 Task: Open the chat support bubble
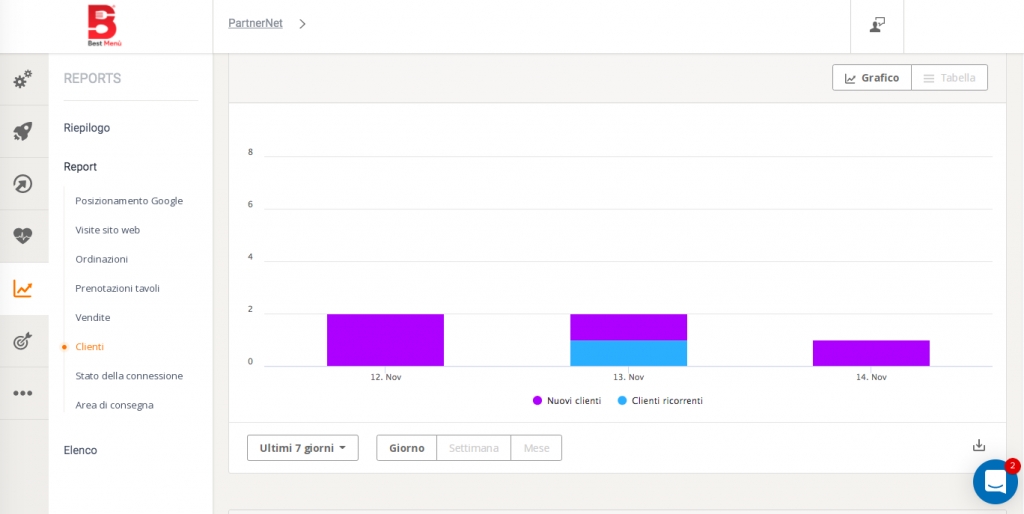(994, 482)
